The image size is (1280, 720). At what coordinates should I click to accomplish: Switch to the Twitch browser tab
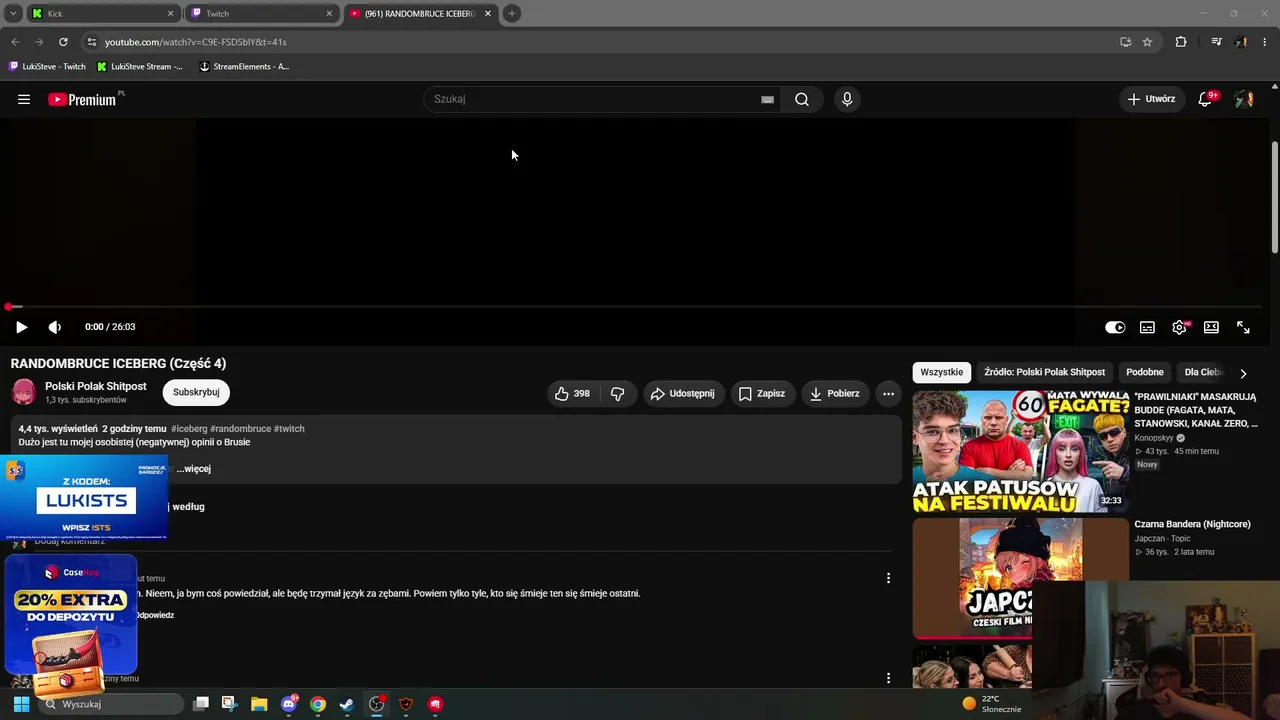(x=260, y=14)
